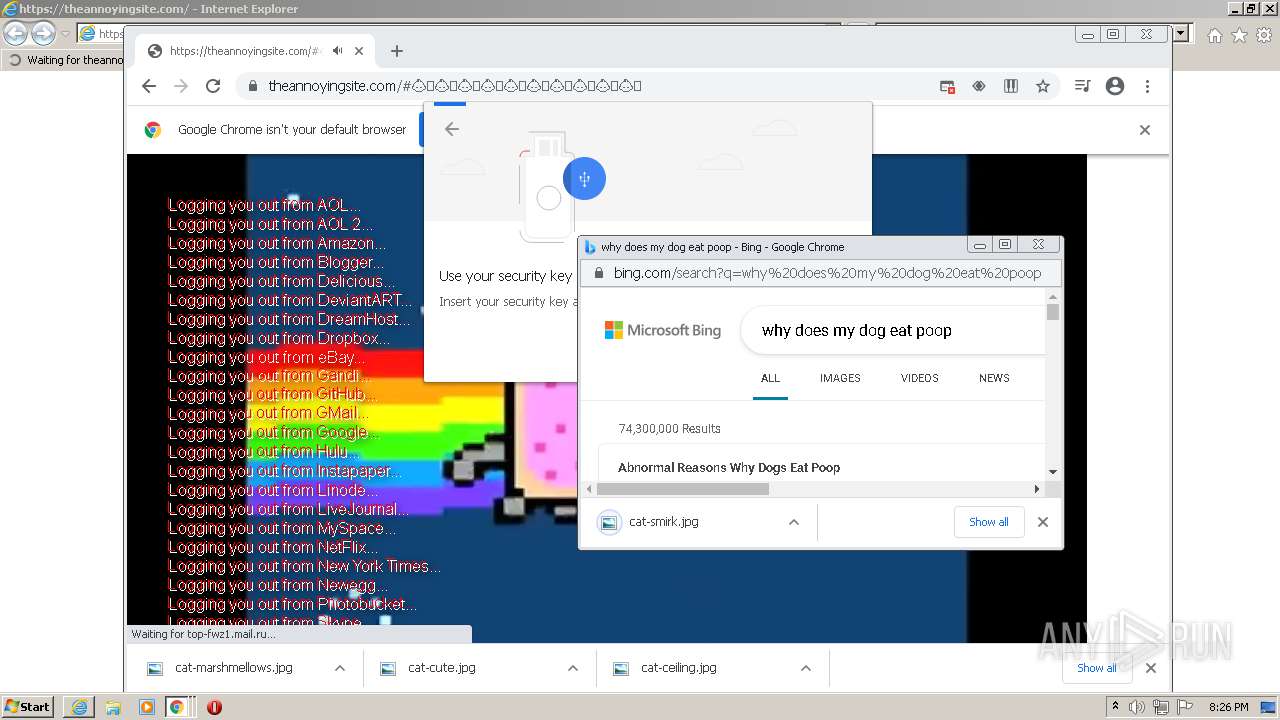This screenshot has width=1280, height=720.
Task: Click the volume speaker tray icon
Action: point(1137,707)
